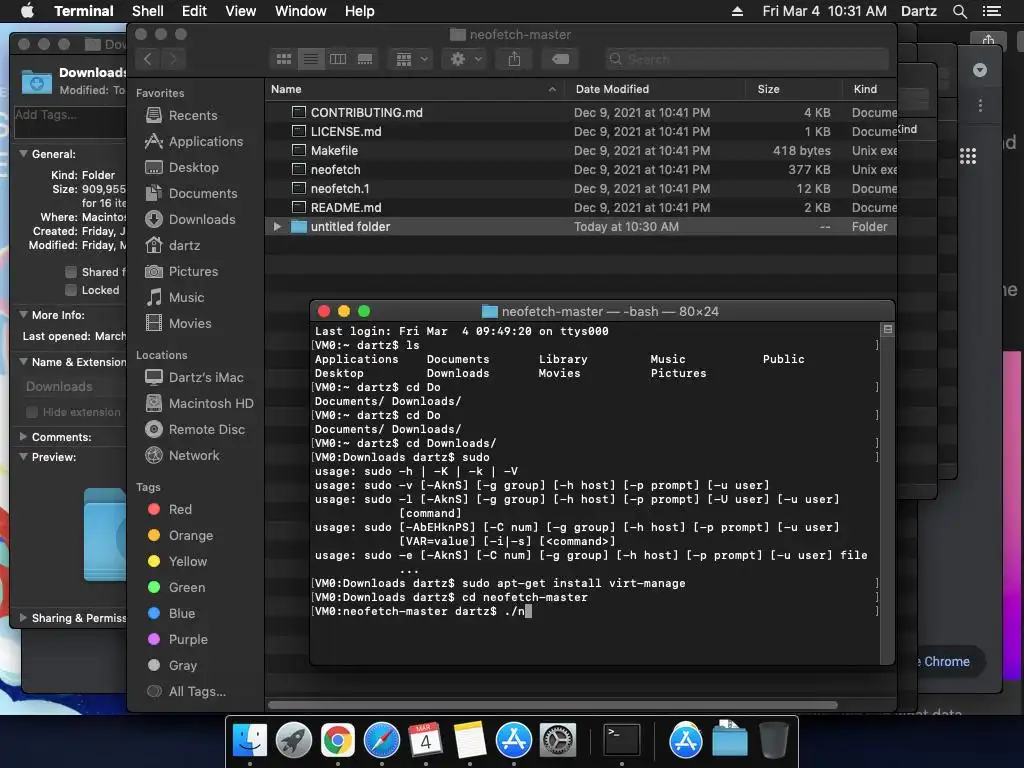Viewport: 1024px width, 768px height.
Task: Filter by the Orange tag
Action: click(180, 536)
